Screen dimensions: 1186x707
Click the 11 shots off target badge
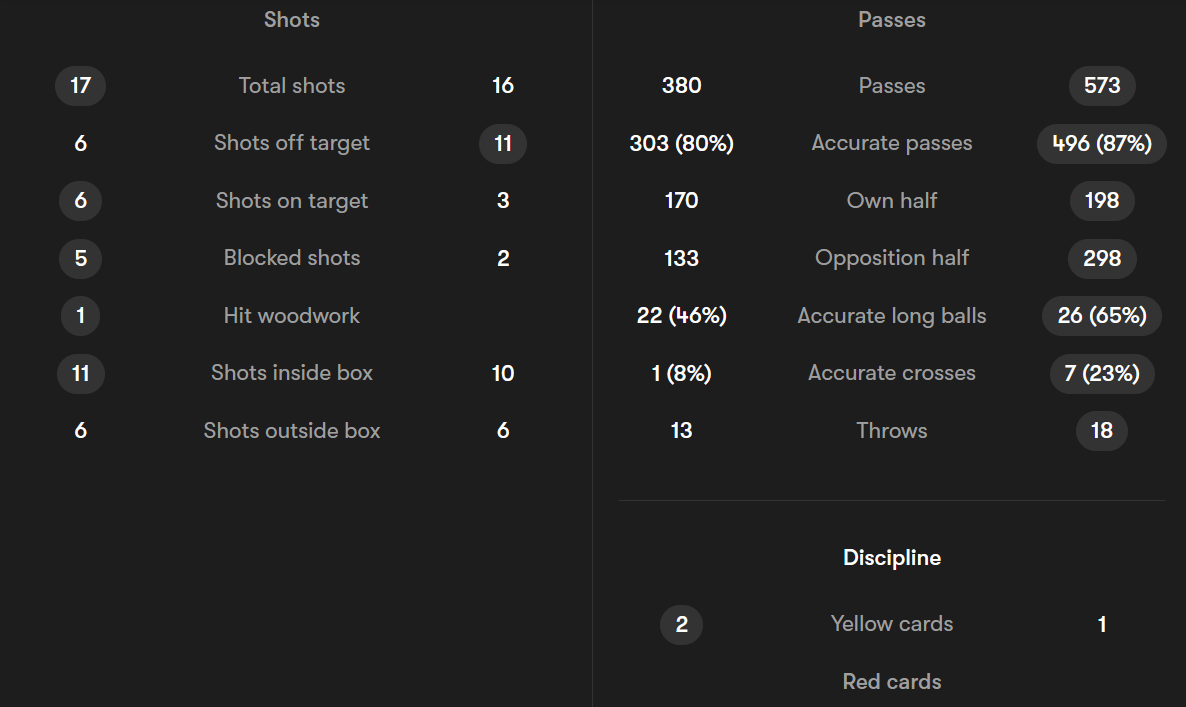coord(503,143)
